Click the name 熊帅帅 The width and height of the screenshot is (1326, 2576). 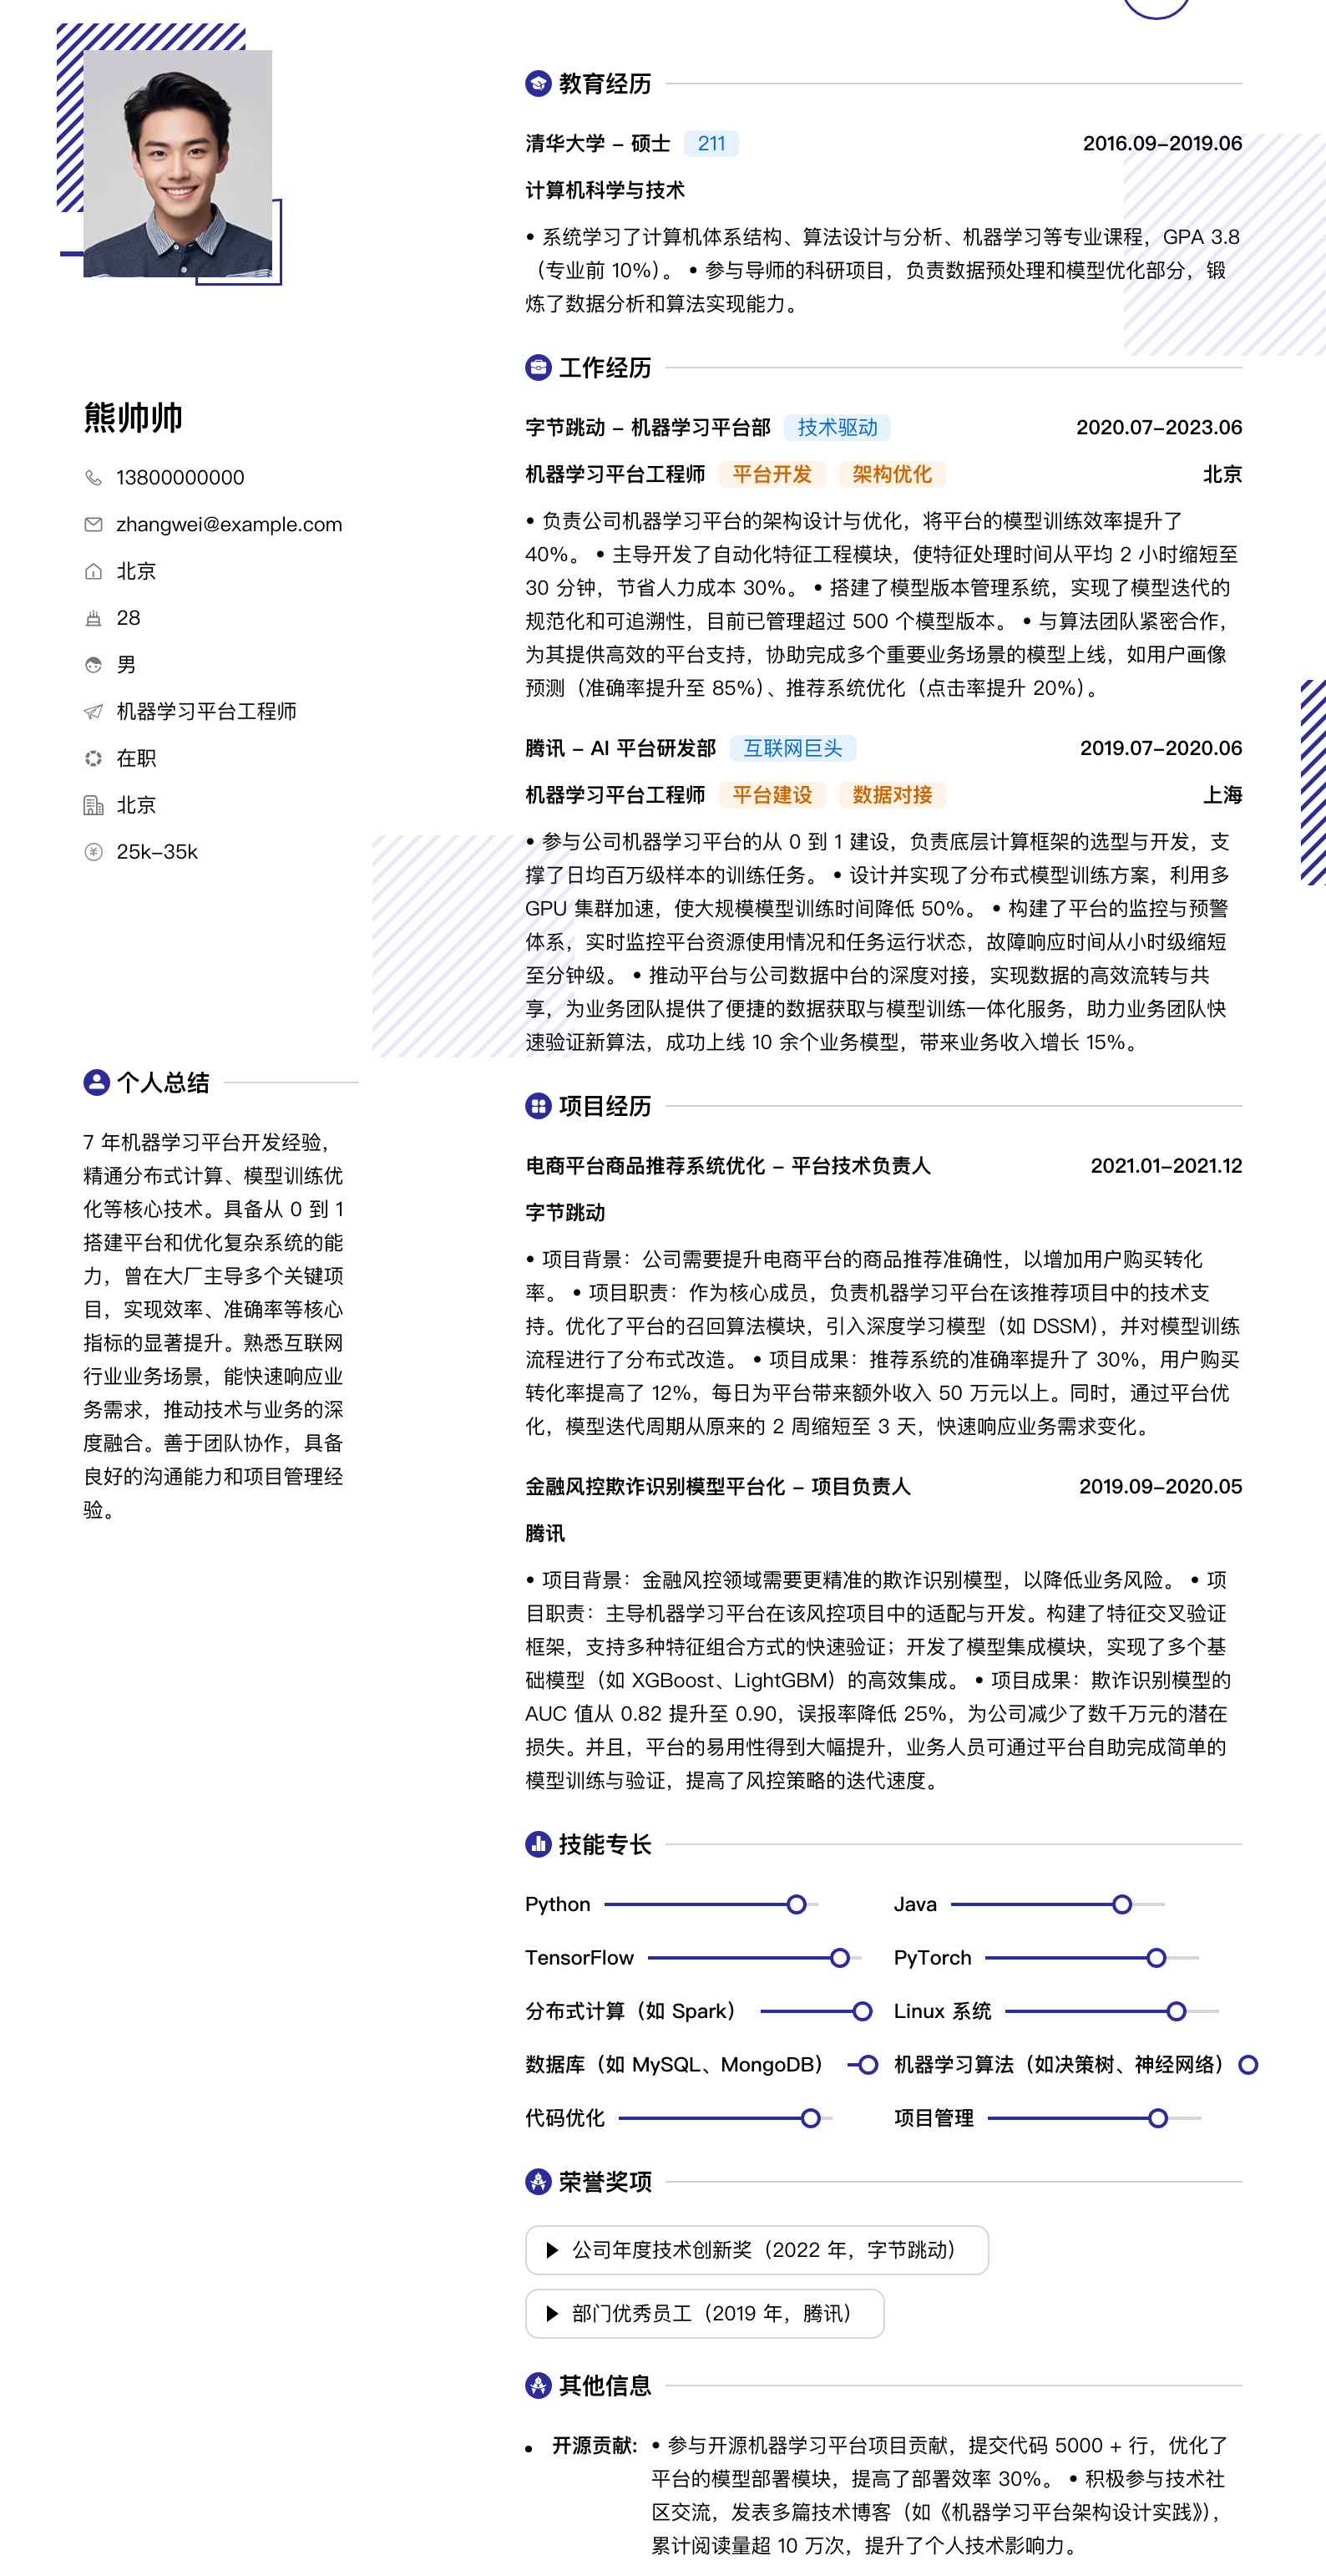coord(133,417)
